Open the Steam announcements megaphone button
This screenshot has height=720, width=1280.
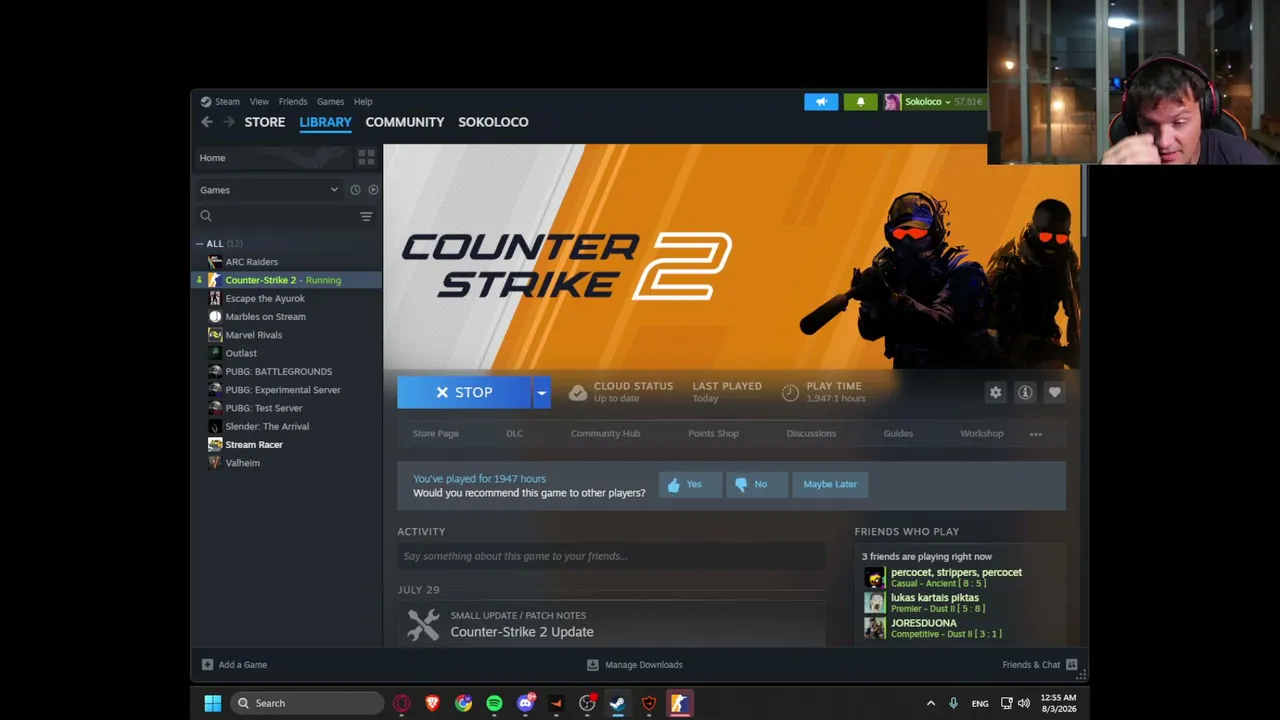(821, 102)
